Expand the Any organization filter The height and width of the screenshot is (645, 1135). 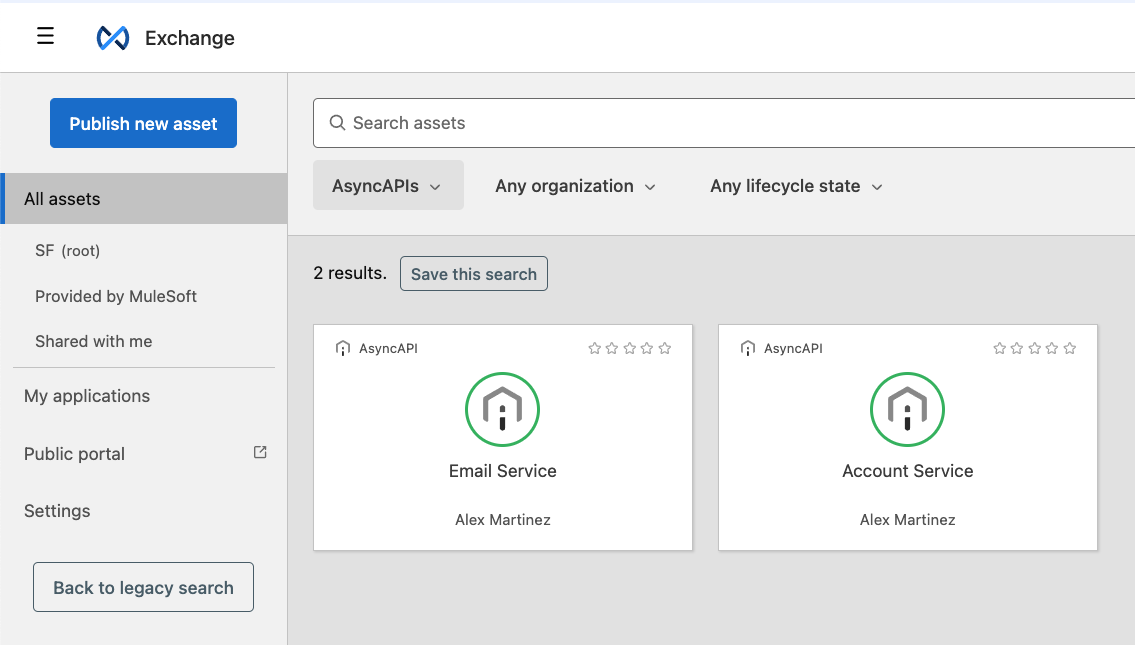coord(575,185)
